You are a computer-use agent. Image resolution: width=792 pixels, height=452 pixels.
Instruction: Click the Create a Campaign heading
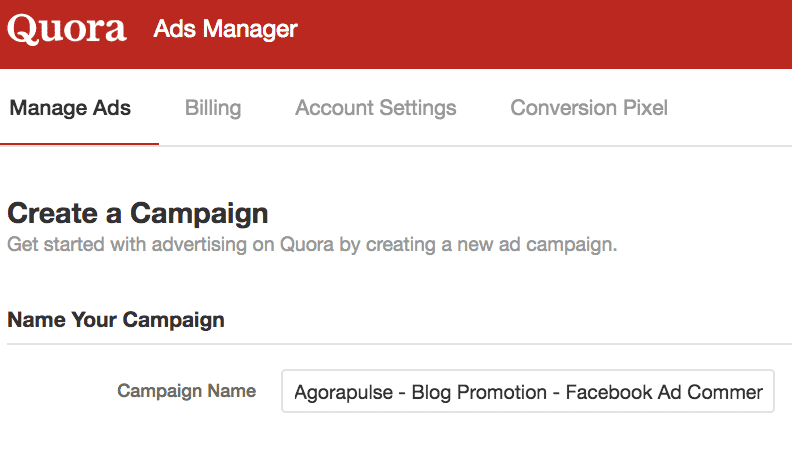click(x=138, y=213)
